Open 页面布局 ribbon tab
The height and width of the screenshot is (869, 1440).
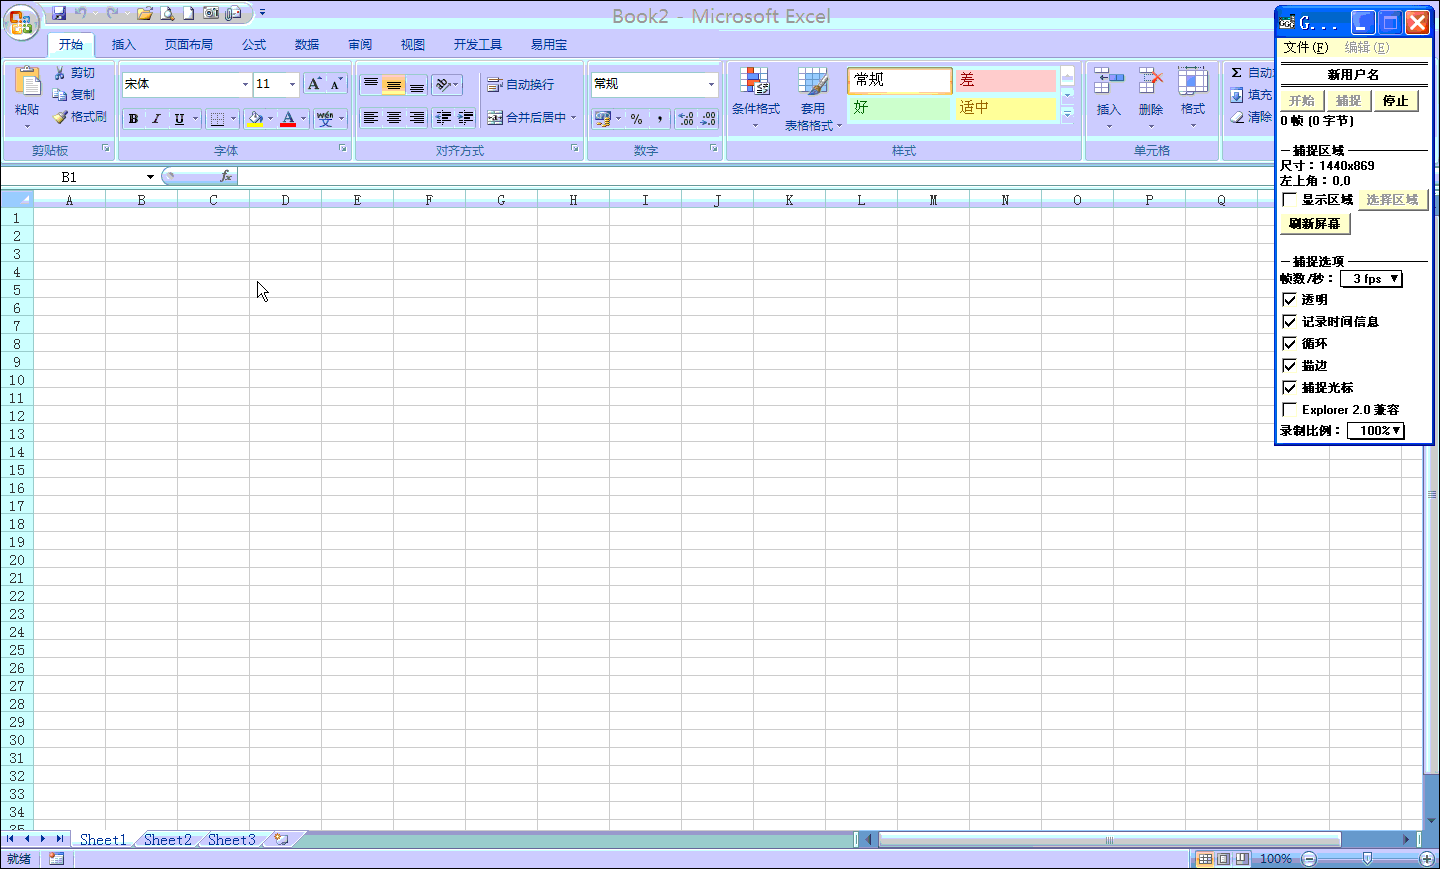point(189,45)
